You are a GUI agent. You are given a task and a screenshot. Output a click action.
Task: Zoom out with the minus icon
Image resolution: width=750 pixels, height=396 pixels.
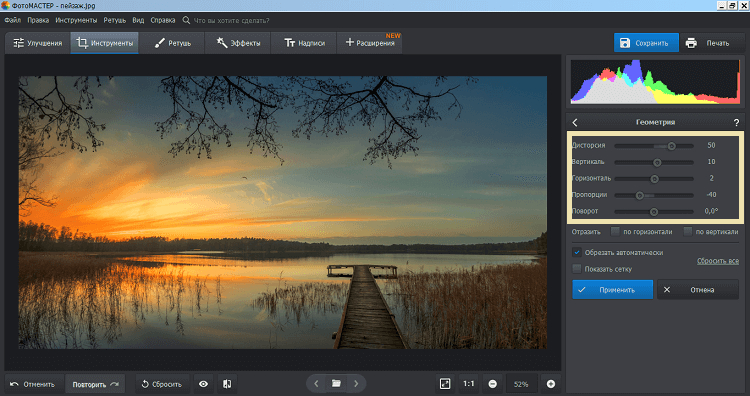click(493, 384)
